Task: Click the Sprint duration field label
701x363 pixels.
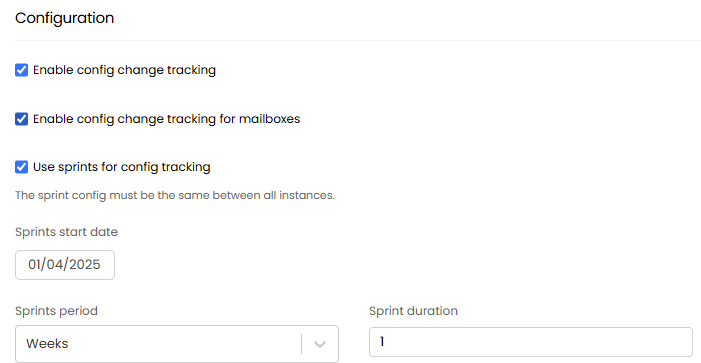Action: [414, 311]
